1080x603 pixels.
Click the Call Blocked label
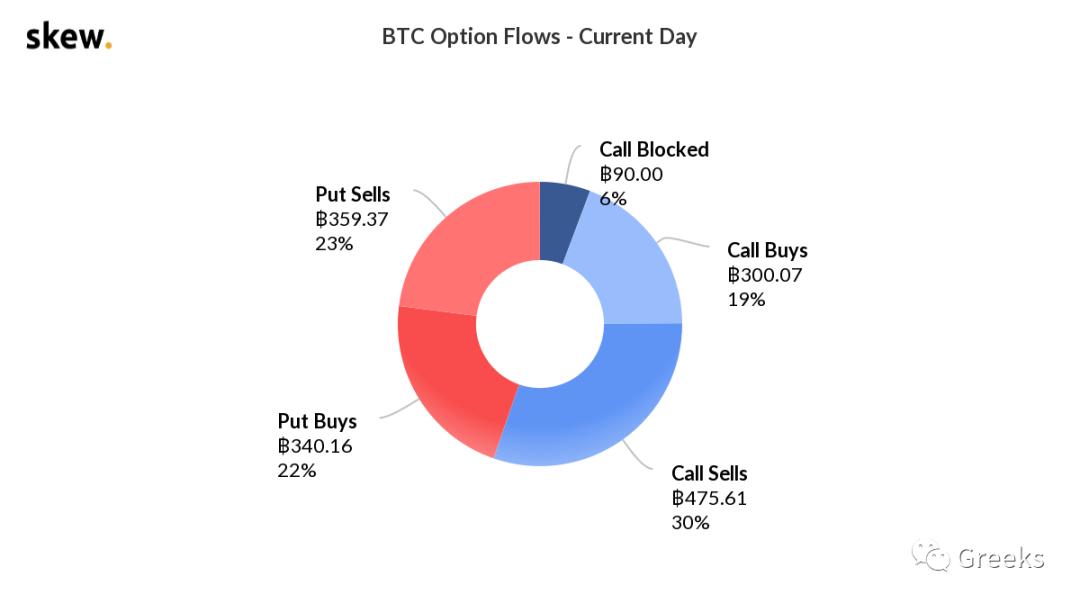tap(654, 150)
